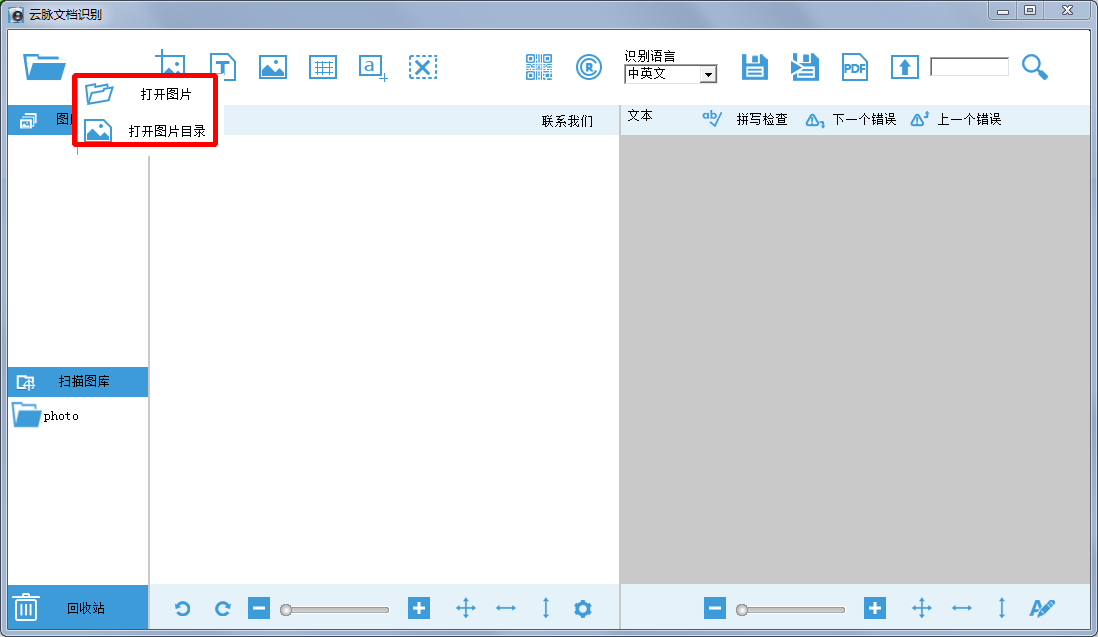Open the 回收站 recycle bin

pyautogui.click(x=78, y=608)
